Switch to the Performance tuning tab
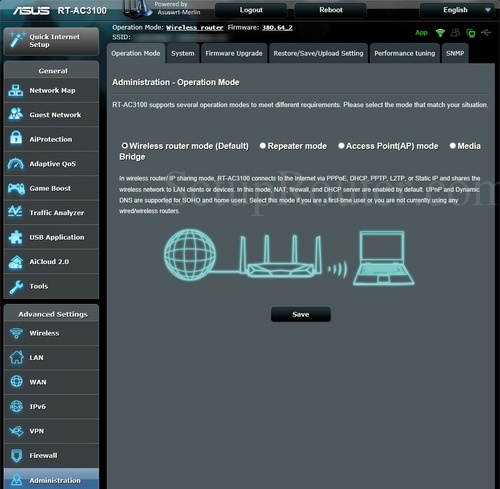The height and width of the screenshot is (489, 500). [x=405, y=53]
